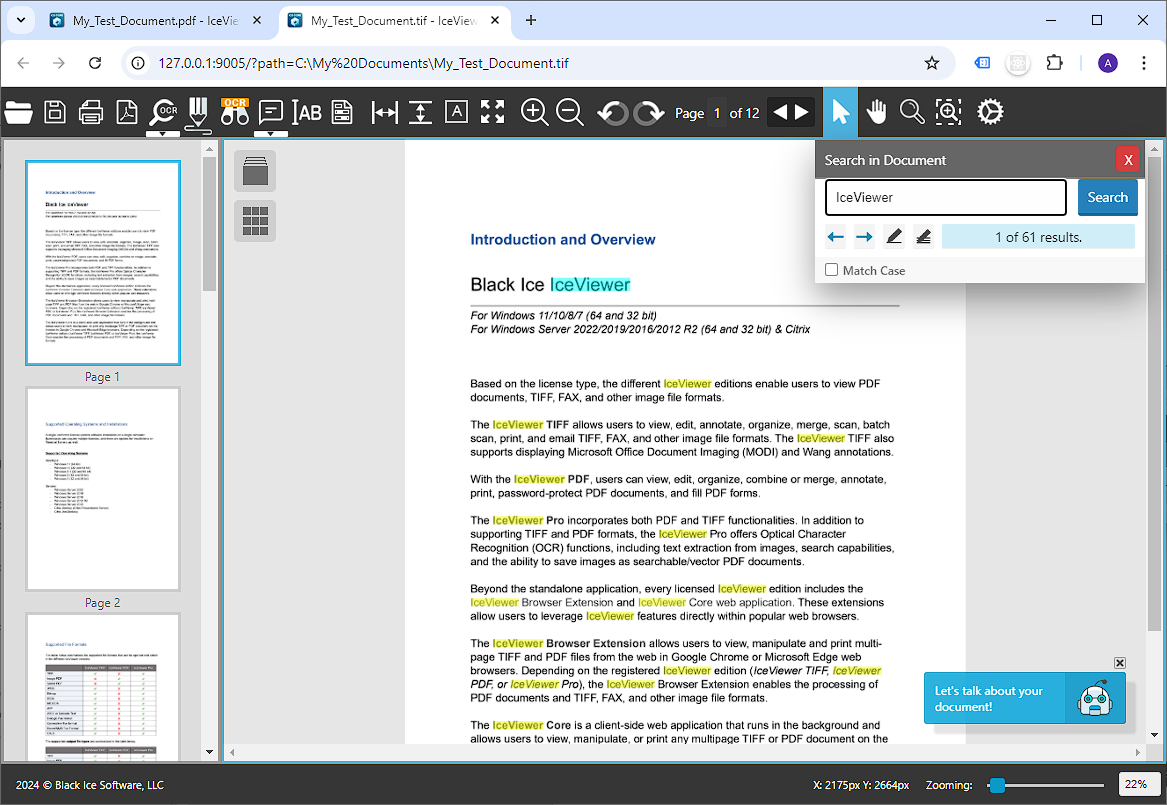Click the Search button
The width and height of the screenshot is (1167, 805).
point(1107,197)
